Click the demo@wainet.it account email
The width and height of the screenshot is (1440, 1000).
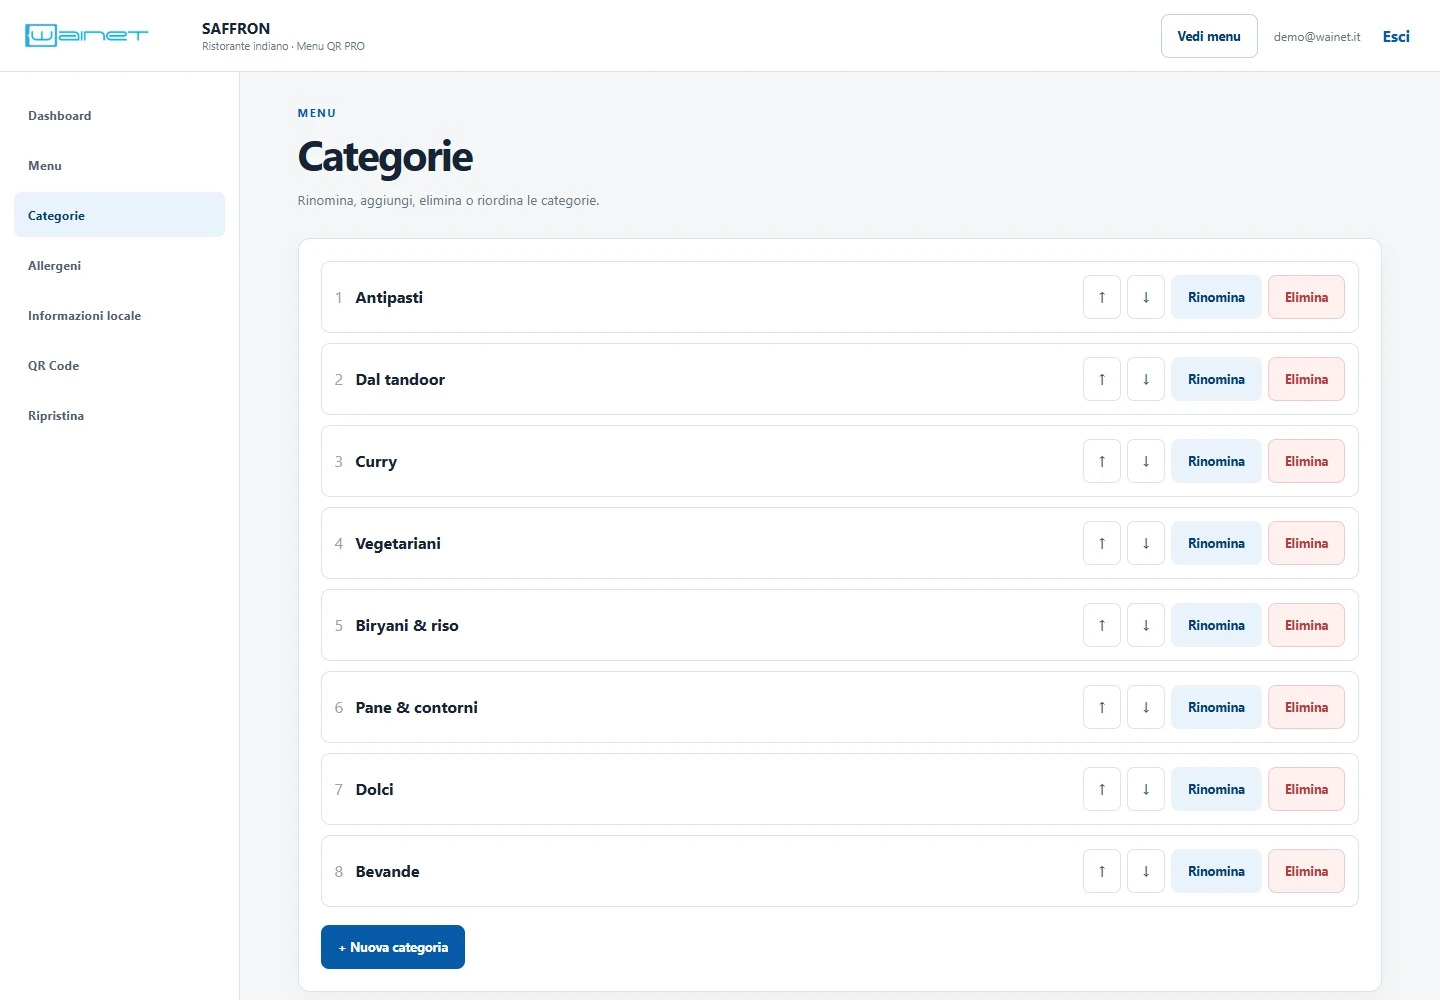click(1317, 37)
